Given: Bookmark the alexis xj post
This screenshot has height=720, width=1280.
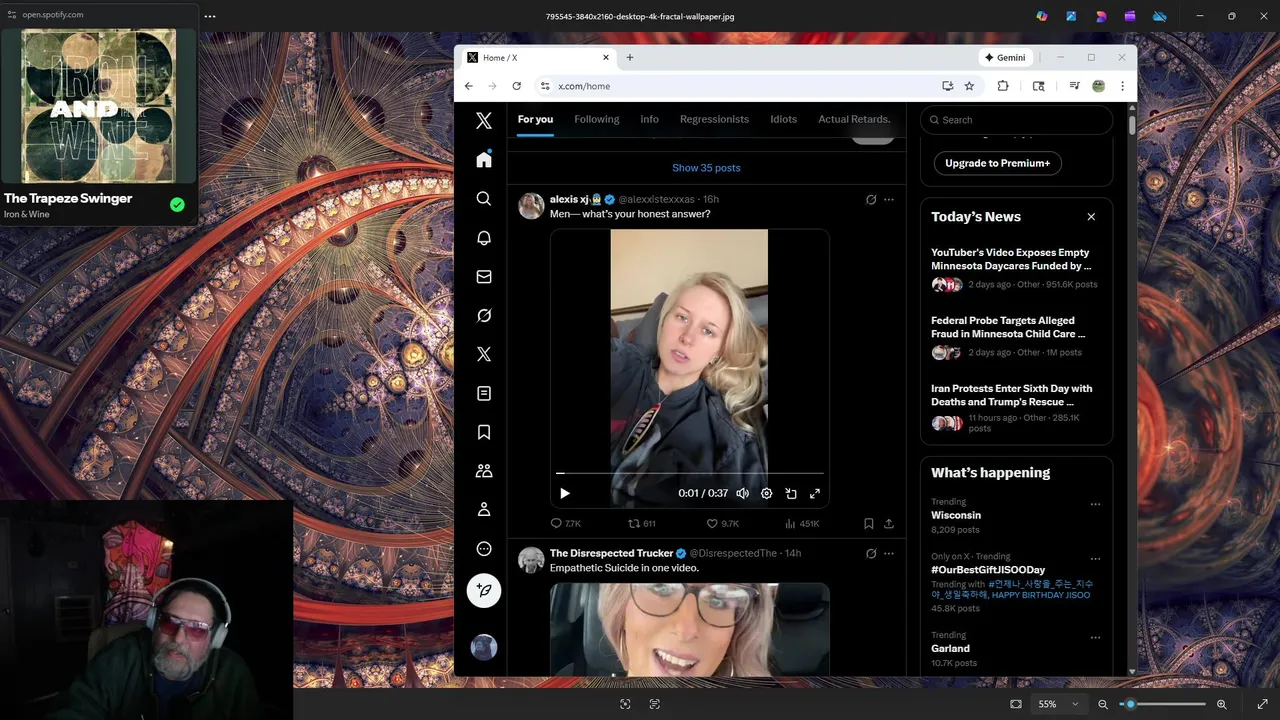Looking at the screenshot, I should coord(868,523).
